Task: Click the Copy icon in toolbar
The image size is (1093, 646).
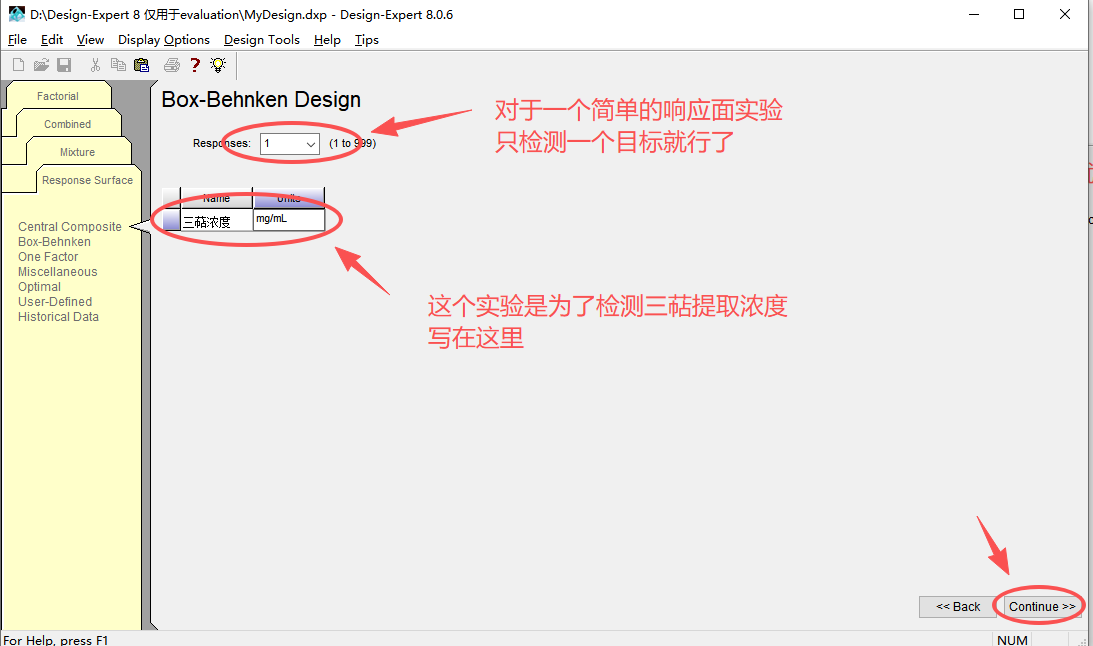Action: (118, 65)
